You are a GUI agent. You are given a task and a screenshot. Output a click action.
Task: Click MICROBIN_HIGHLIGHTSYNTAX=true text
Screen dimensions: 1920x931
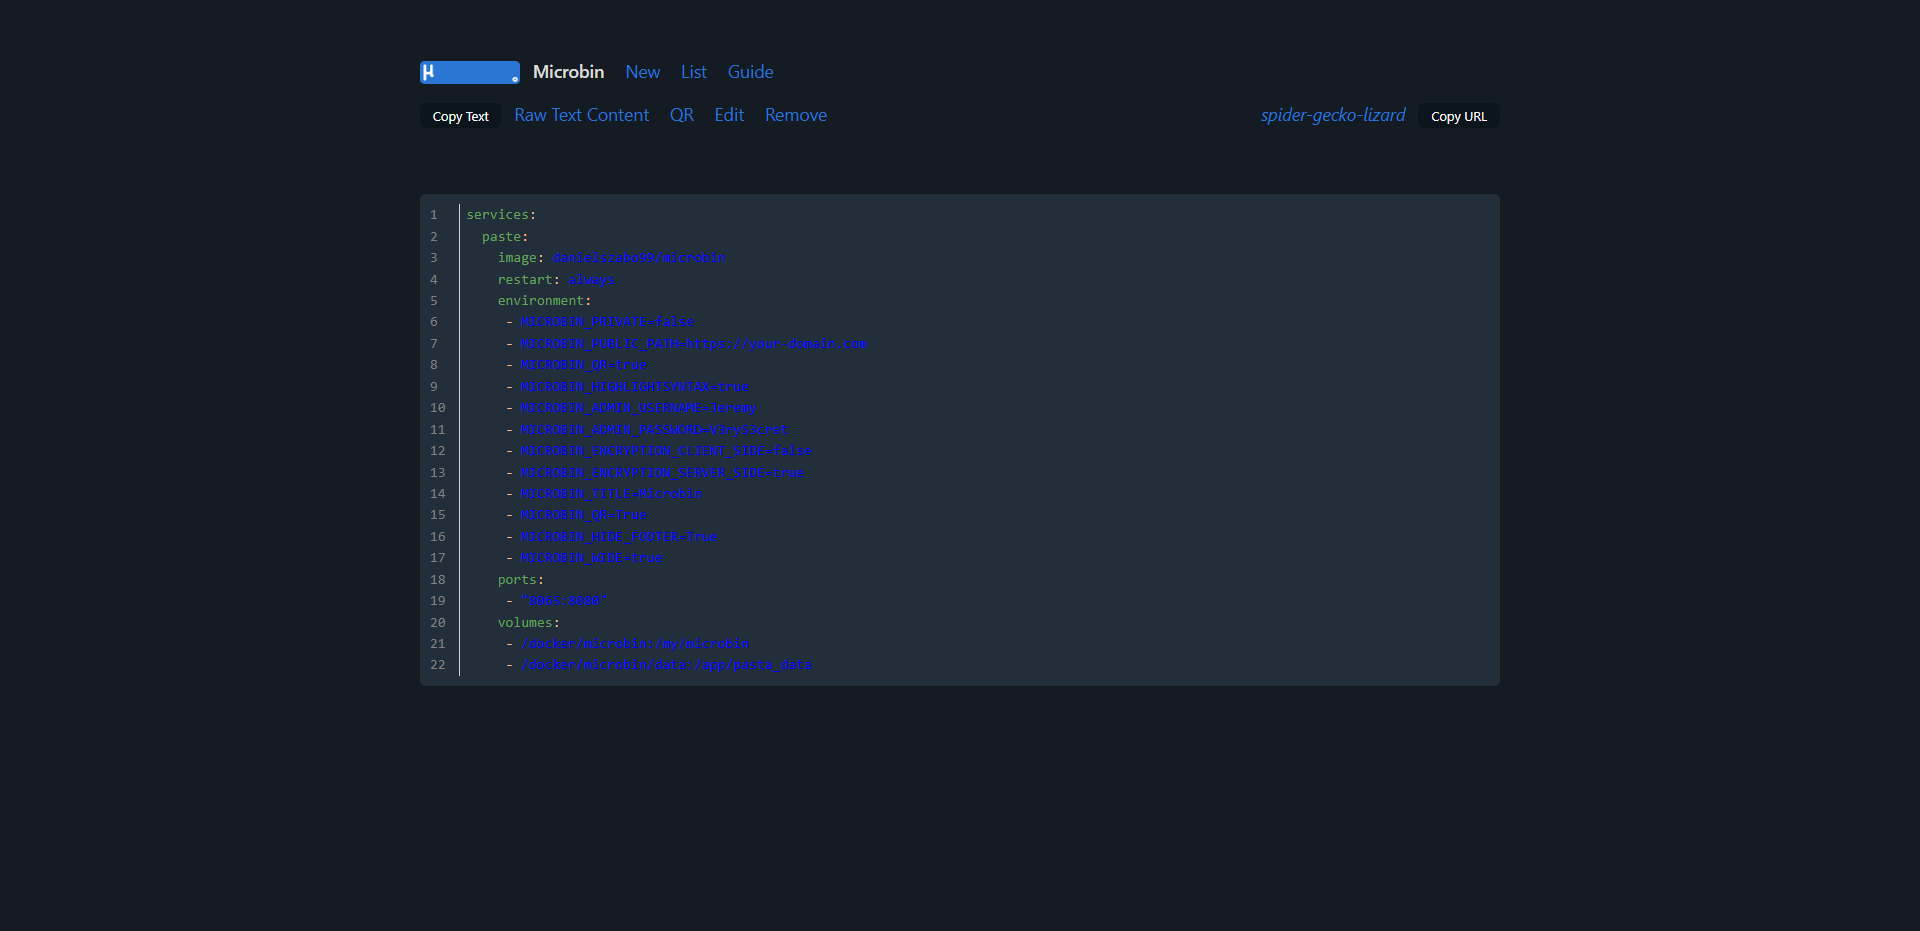coord(634,387)
